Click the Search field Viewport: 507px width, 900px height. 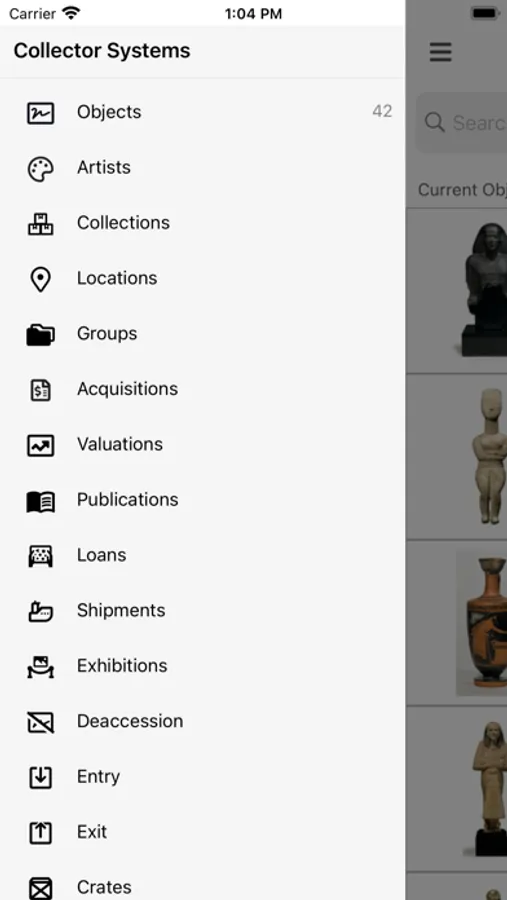click(461, 122)
